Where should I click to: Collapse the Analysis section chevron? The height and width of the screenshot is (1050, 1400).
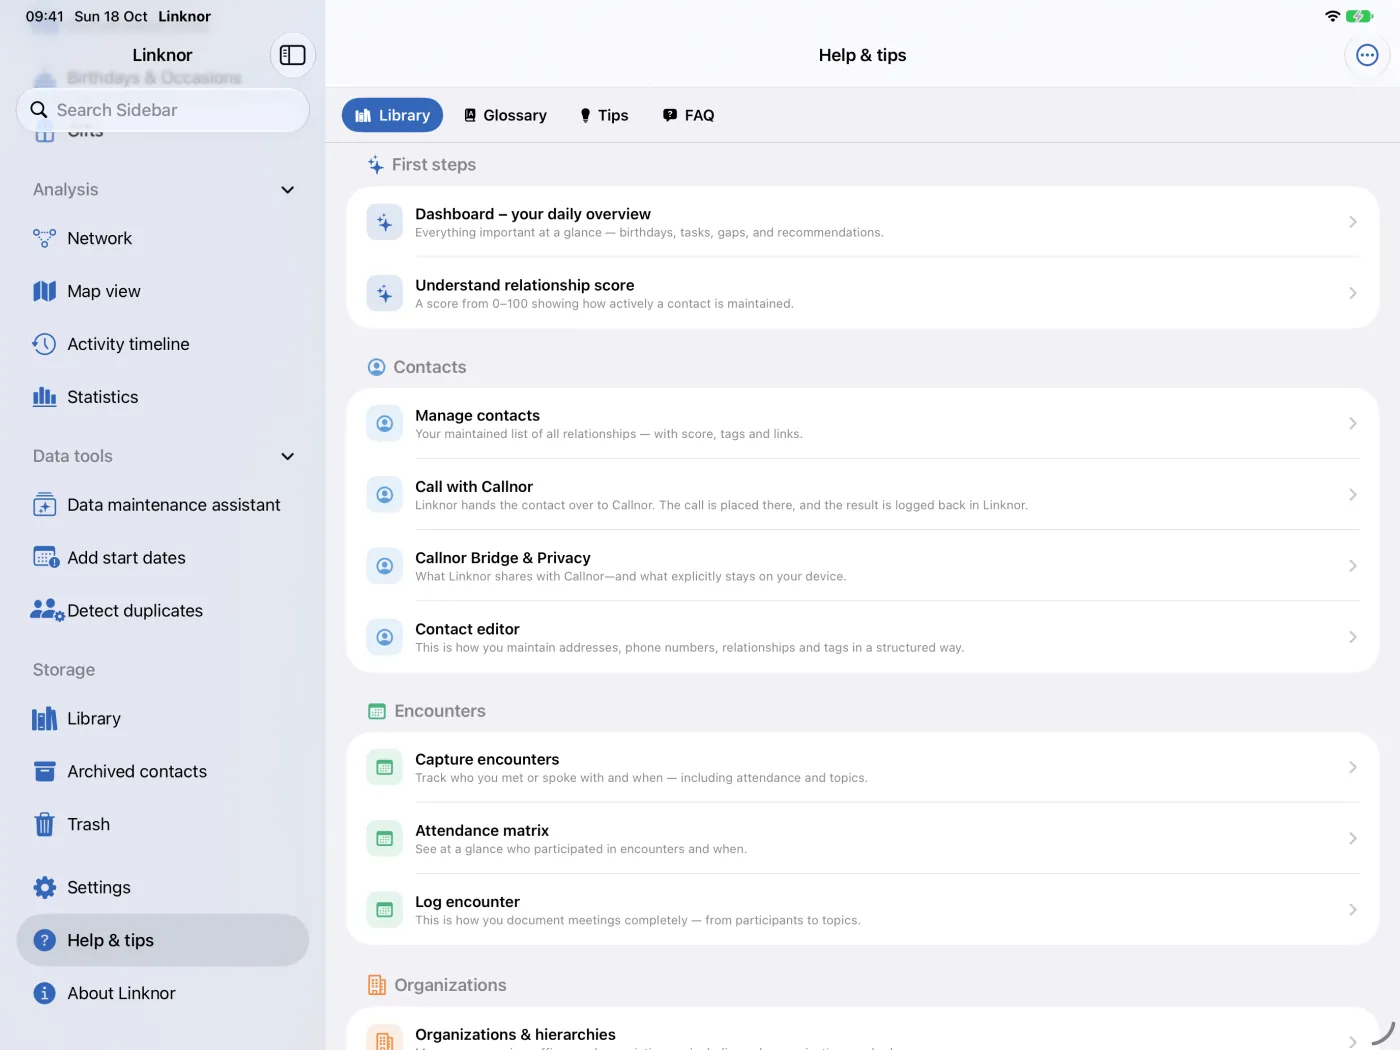(x=288, y=190)
